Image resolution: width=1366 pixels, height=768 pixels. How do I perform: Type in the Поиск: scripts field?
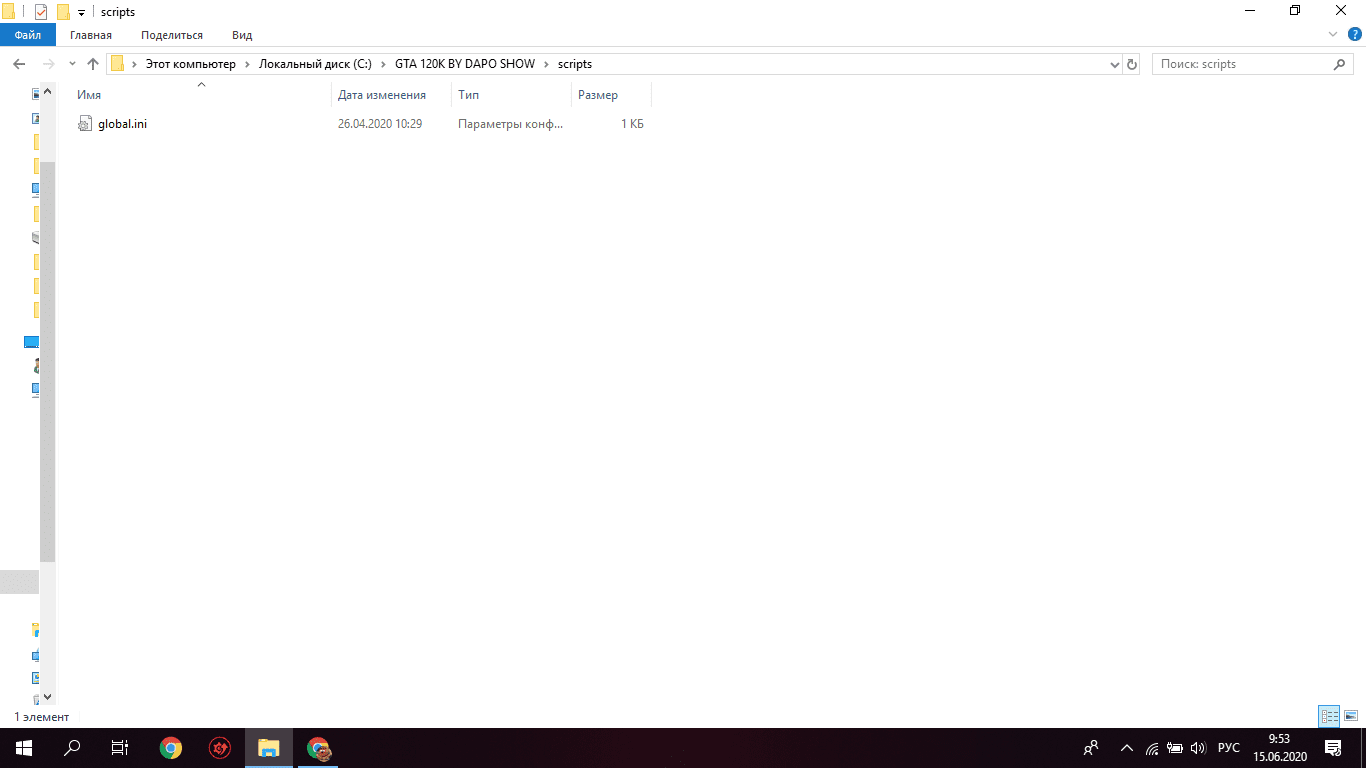(x=1240, y=64)
